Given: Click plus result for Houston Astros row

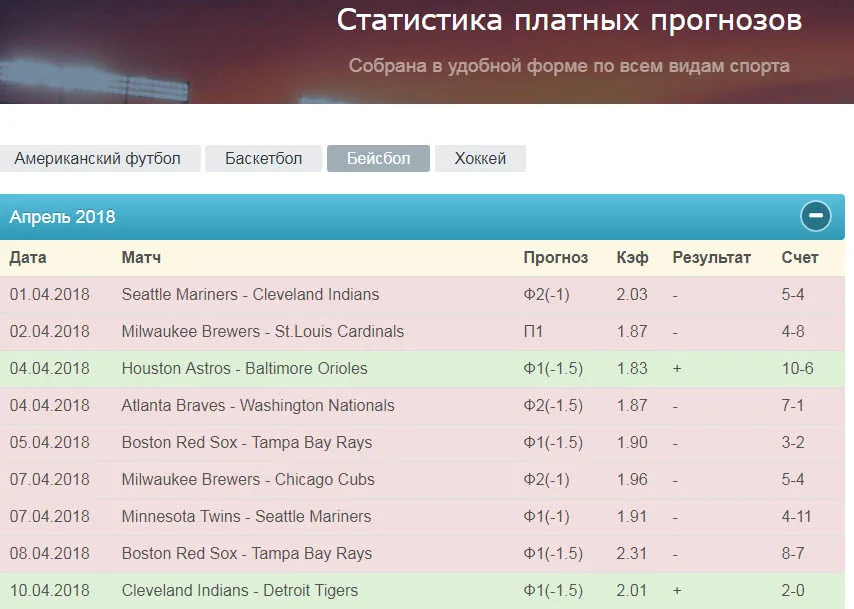Looking at the screenshot, I should [x=677, y=368].
